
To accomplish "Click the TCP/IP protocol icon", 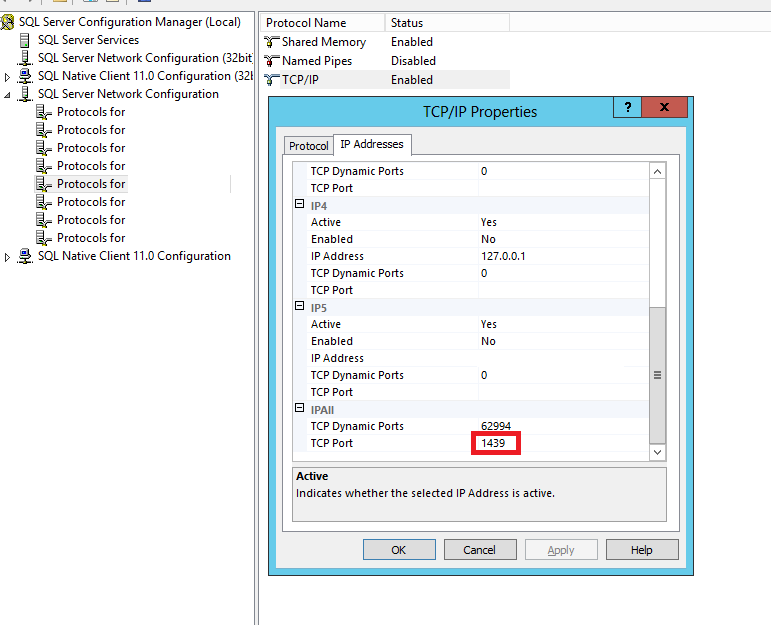I will tap(271, 80).
